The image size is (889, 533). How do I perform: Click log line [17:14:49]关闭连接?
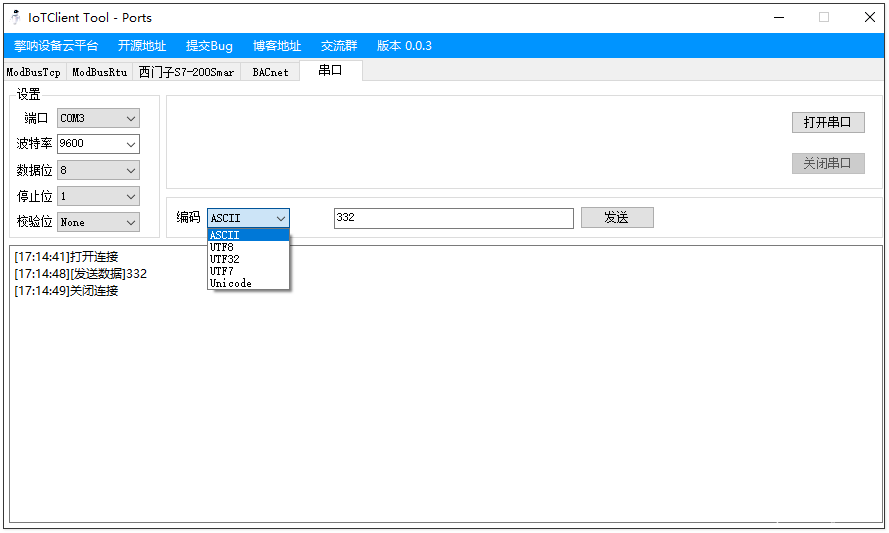[66, 291]
